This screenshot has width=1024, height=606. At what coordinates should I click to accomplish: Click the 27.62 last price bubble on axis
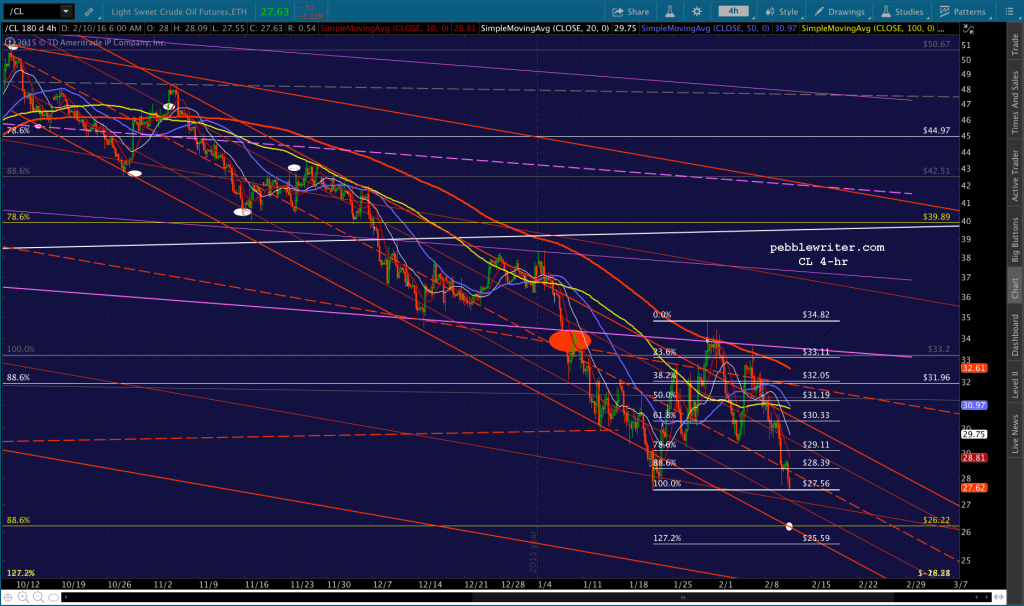click(x=973, y=488)
